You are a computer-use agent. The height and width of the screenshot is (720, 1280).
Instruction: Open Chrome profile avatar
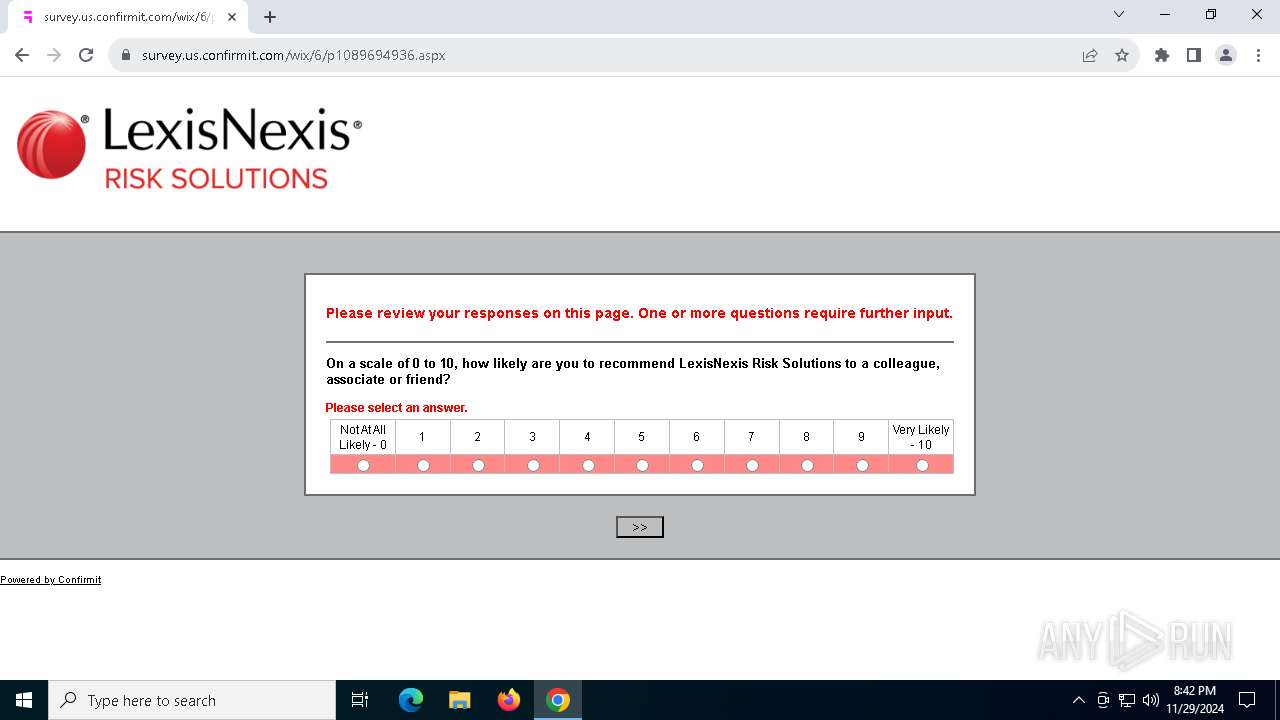click(1226, 55)
